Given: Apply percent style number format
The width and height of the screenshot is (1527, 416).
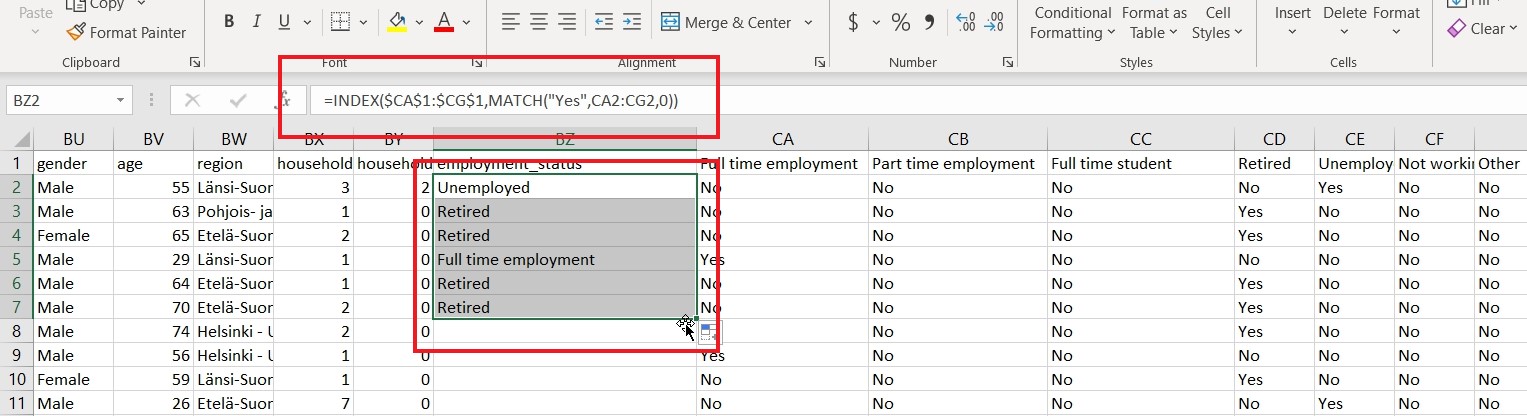Looking at the screenshot, I should tap(900, 22).
